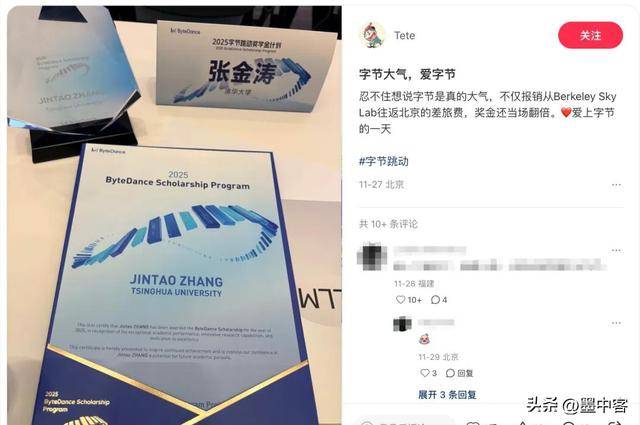Click 回复 to reply to the comment
The width and height of the screenshot is (640, 425).
pyautogui.click(x=460, y=373)
